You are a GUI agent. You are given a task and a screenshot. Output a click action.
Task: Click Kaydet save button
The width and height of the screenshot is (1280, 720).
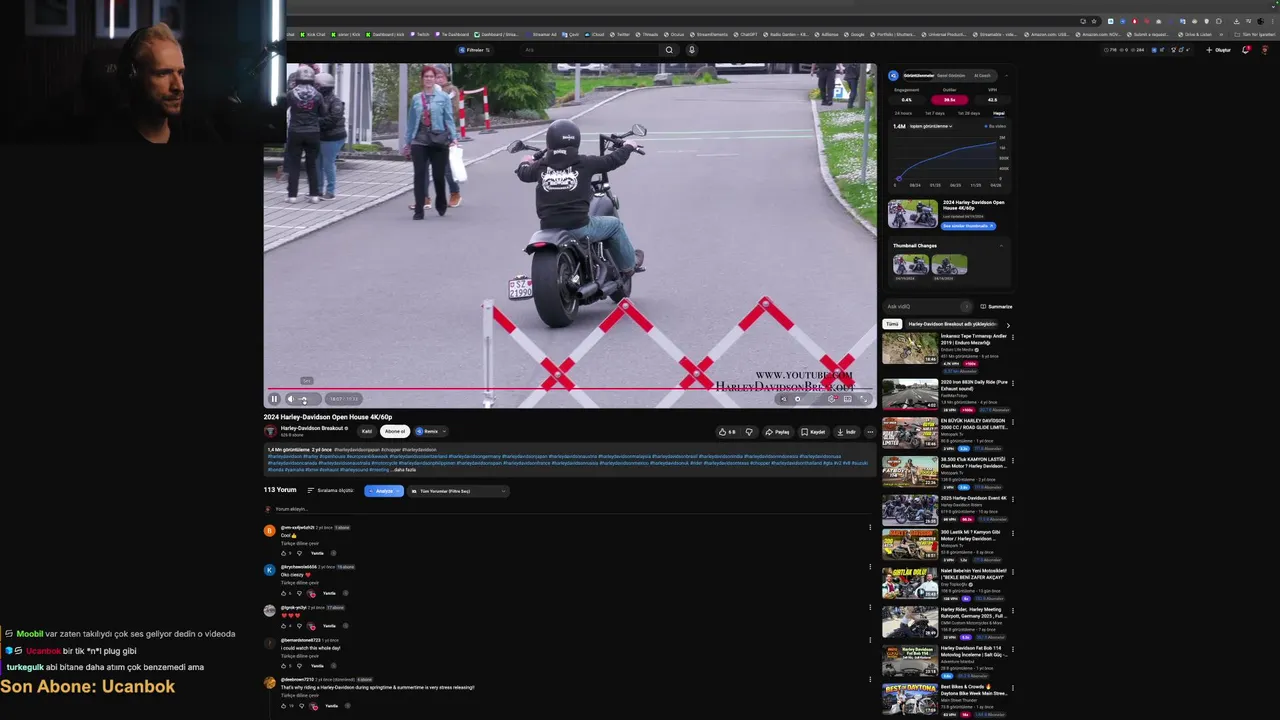pyautogui.click(x=813, y=432)
